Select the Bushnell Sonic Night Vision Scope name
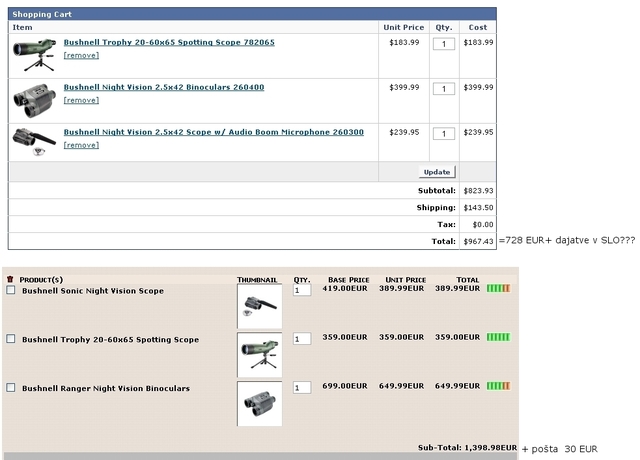Viewport: 640px width, 460px height. (93, 291)
